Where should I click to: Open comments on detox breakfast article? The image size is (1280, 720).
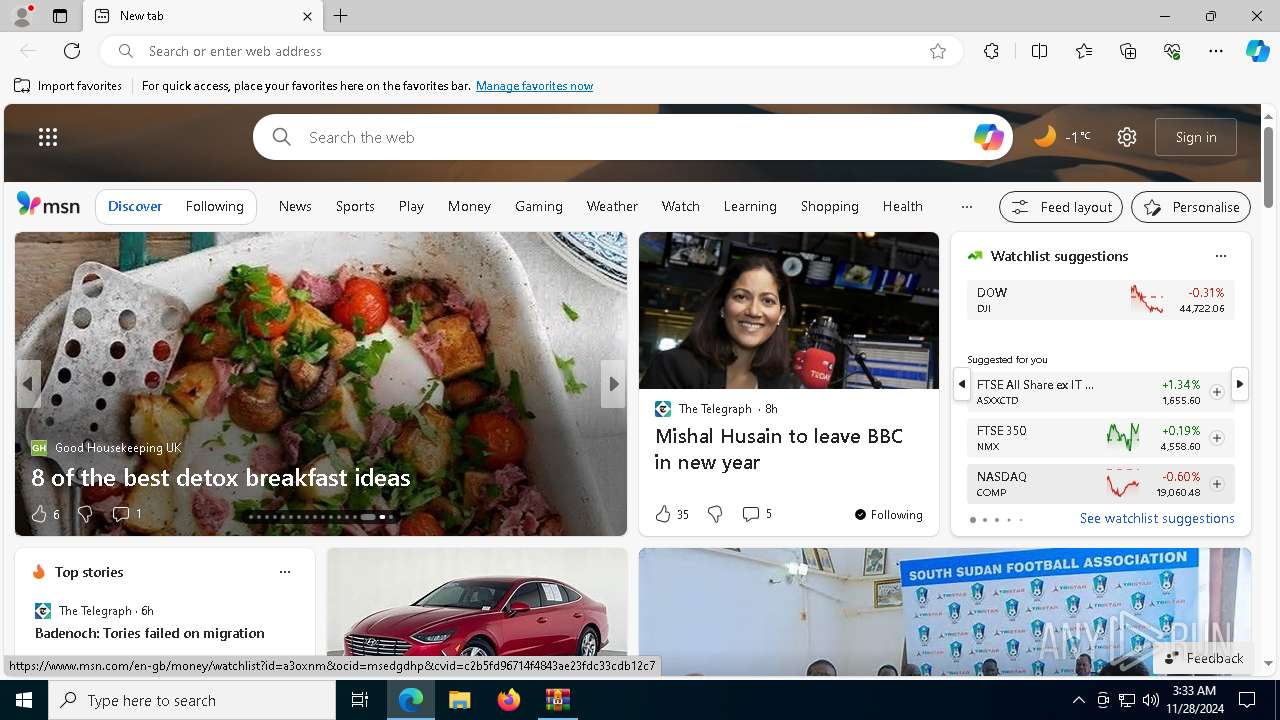[x=126, y=514]
